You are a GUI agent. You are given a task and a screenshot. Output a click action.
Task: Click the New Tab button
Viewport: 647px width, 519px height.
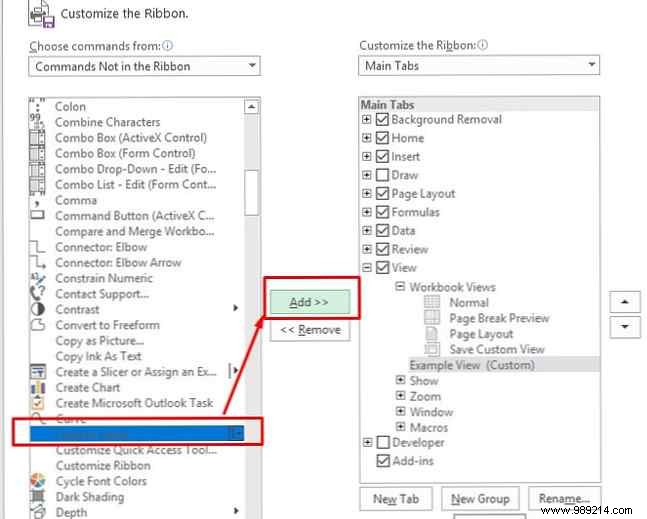pos(396,499)
